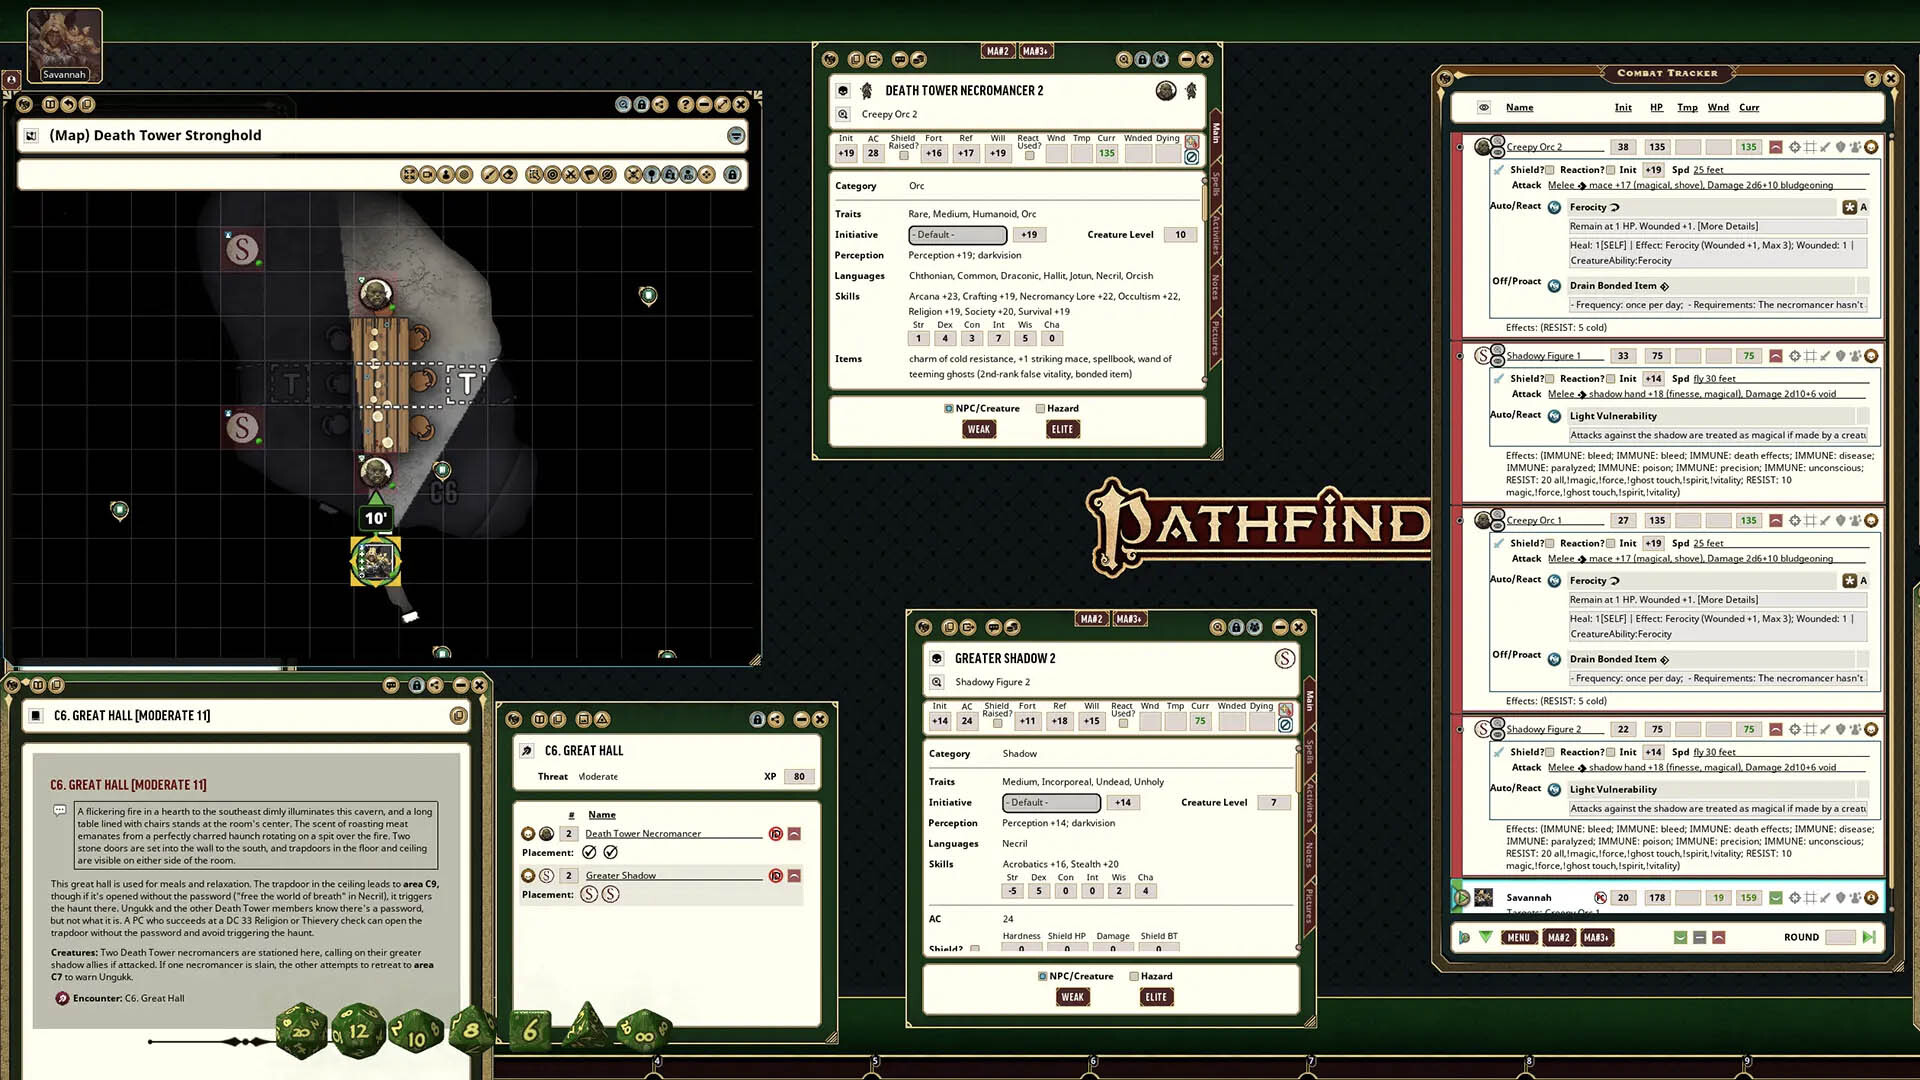Viewport: 1920px width, 1080px height.
Task: Select Hazard radio button on Greater Shadow sheet
Action: [x=1134, y=976]
